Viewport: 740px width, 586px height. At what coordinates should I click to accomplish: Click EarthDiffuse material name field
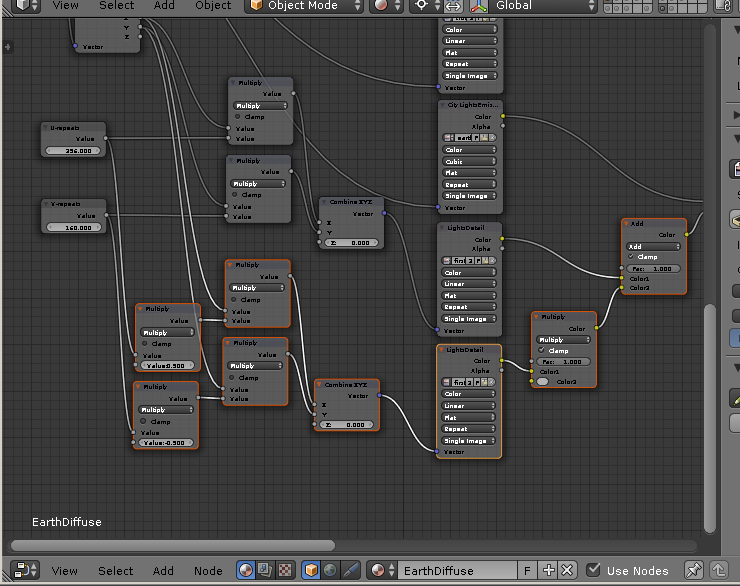tap(458, 570)
